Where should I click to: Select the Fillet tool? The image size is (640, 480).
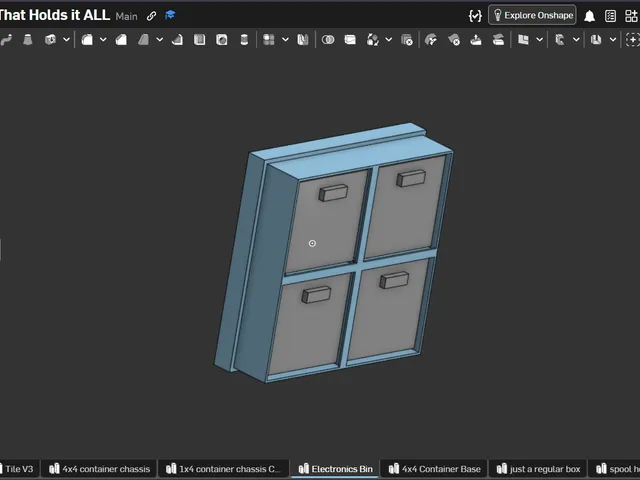87,40
